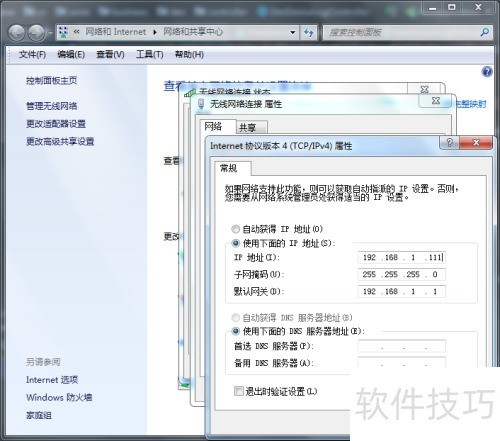This screenshot has width=500, height=441.
Task: Expand the breadcrumb arrow after 网络和 Internet
Action: click(155, 32)
